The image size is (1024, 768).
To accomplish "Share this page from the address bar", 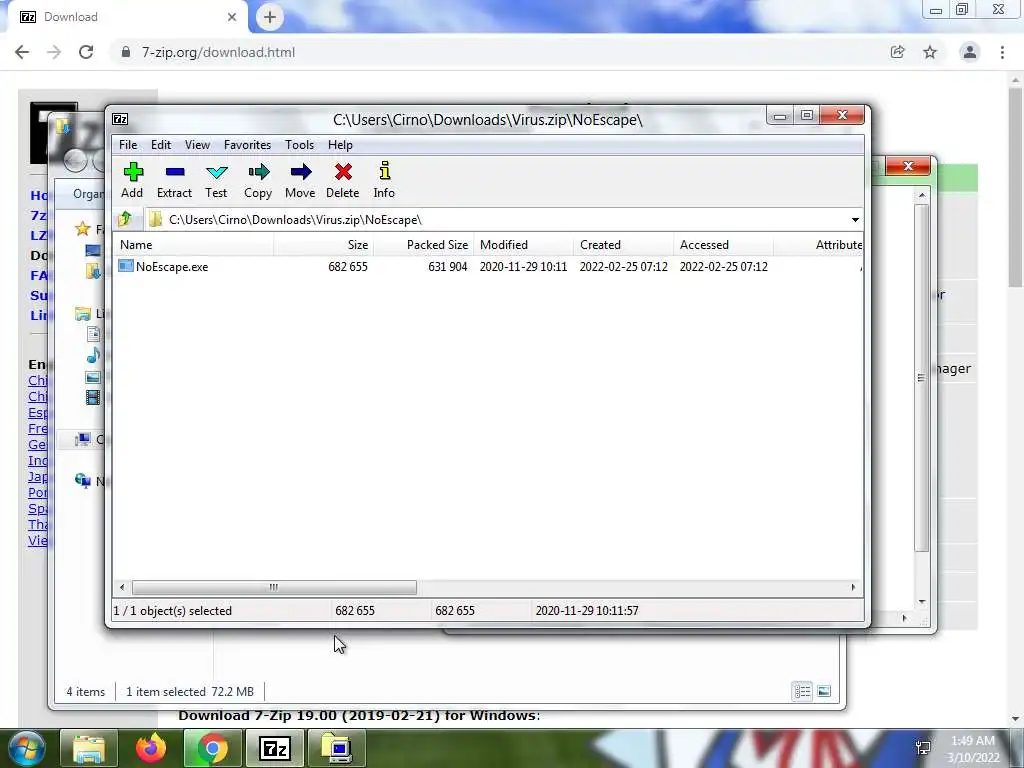I will point(897,52).
